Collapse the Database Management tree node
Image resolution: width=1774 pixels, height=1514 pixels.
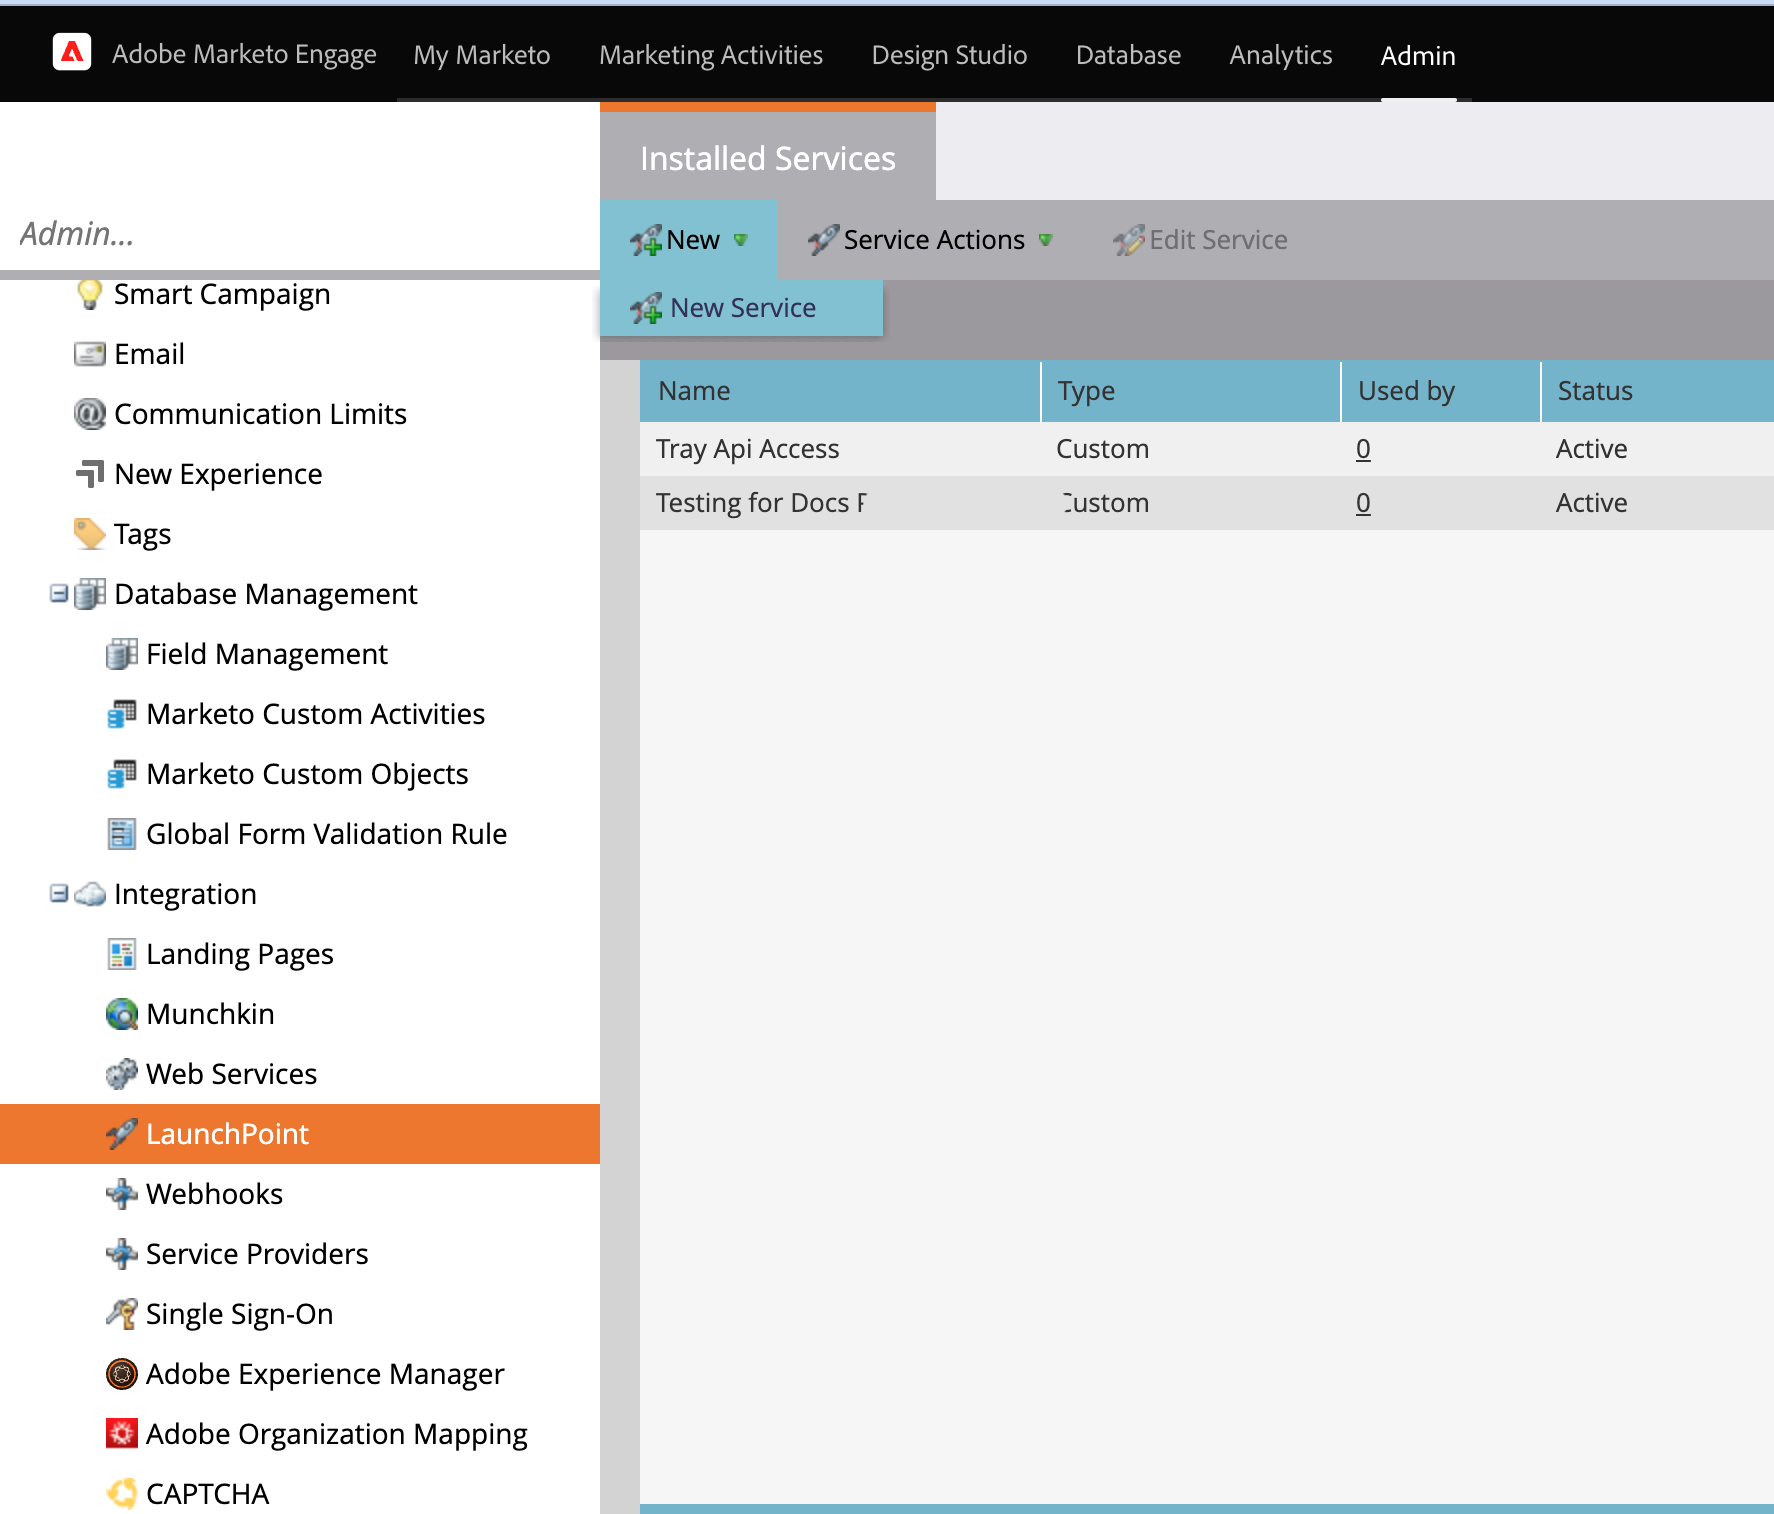tap(59, 593)
